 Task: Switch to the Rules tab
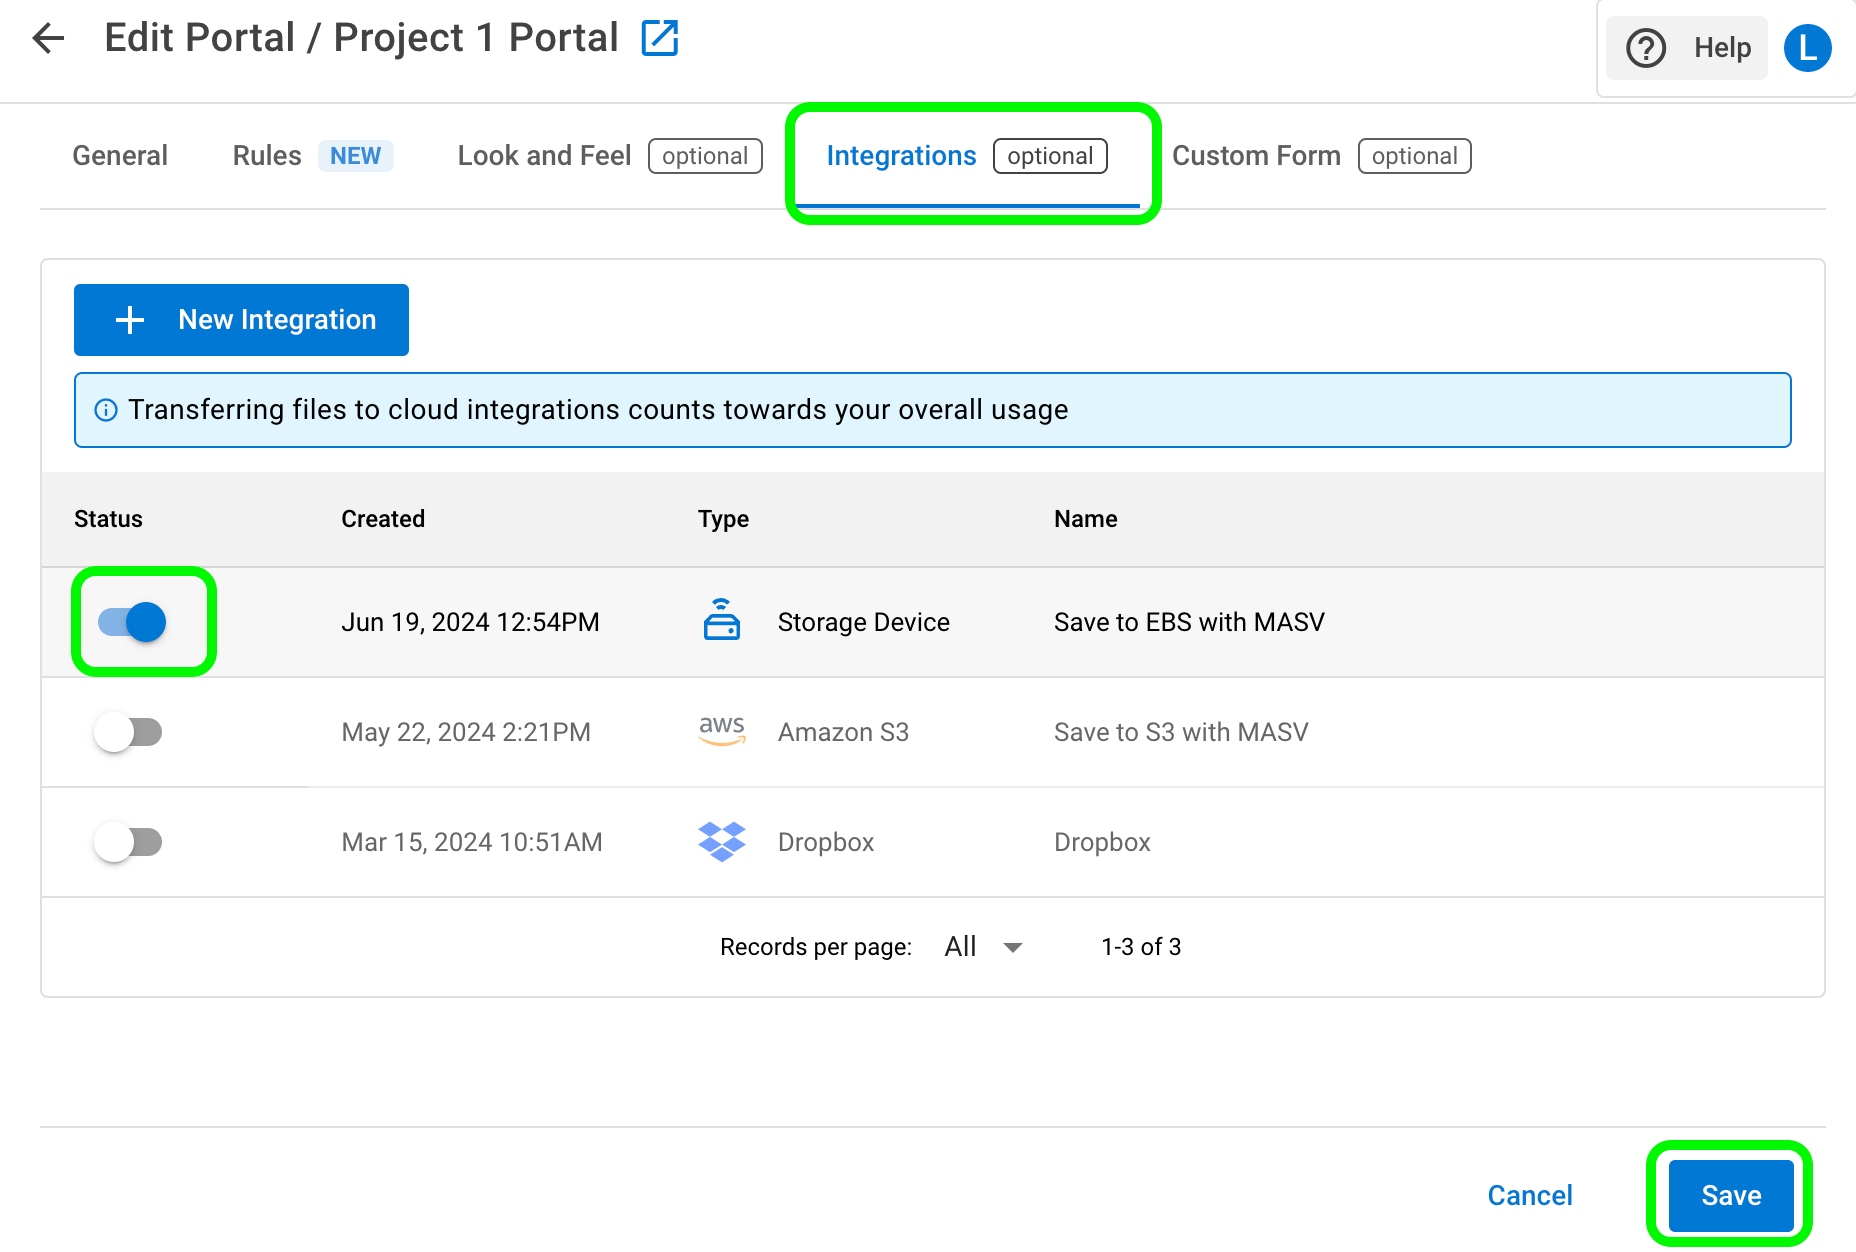[313, 156]
